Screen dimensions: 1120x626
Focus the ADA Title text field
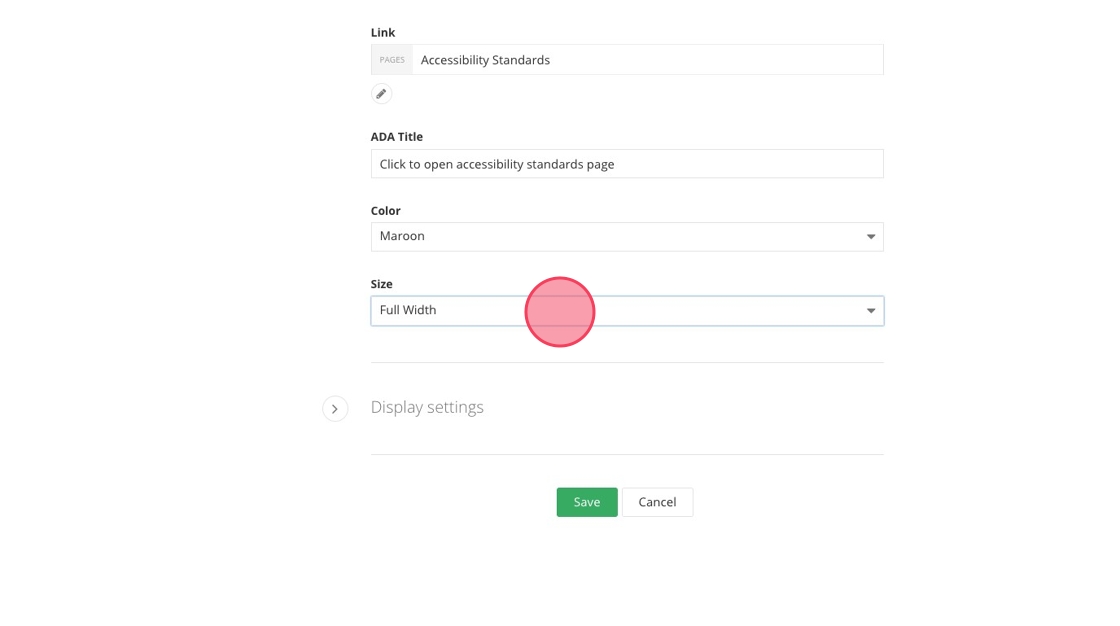pos(627,164)
